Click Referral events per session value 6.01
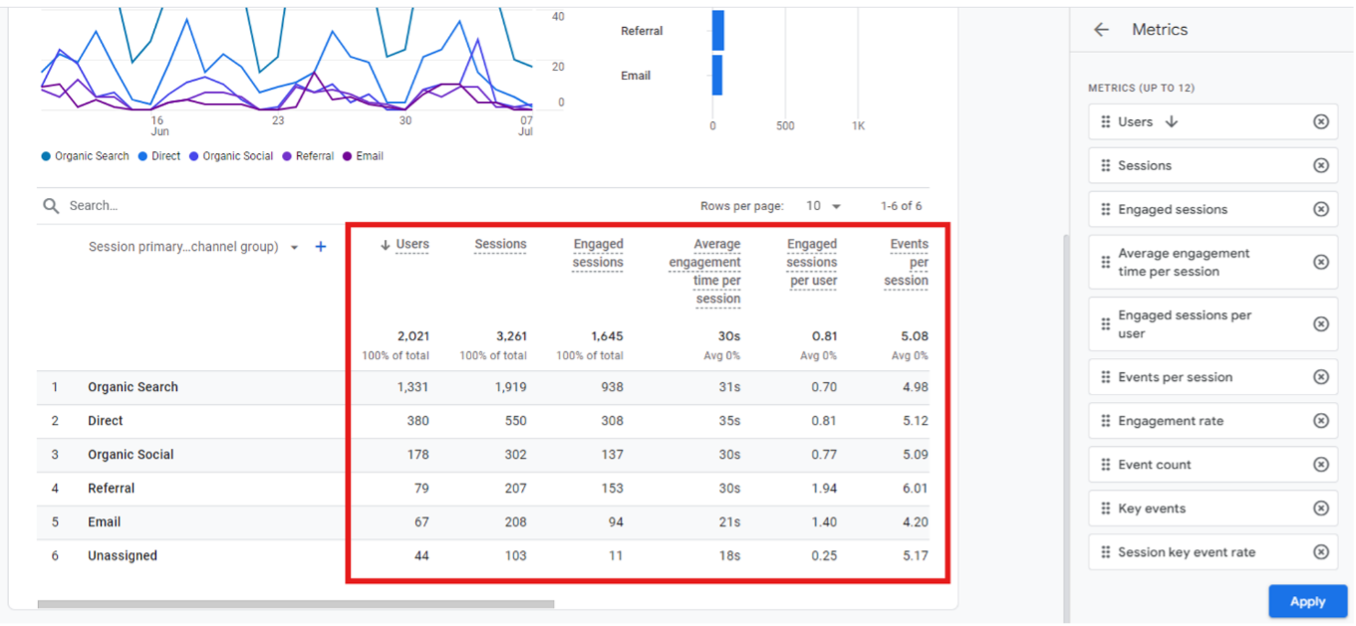 (x=915, y=489)
